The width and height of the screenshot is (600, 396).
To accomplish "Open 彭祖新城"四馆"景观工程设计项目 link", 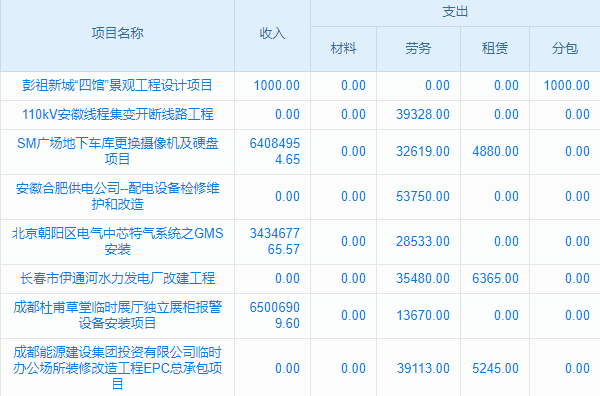I will pos(117,85).
